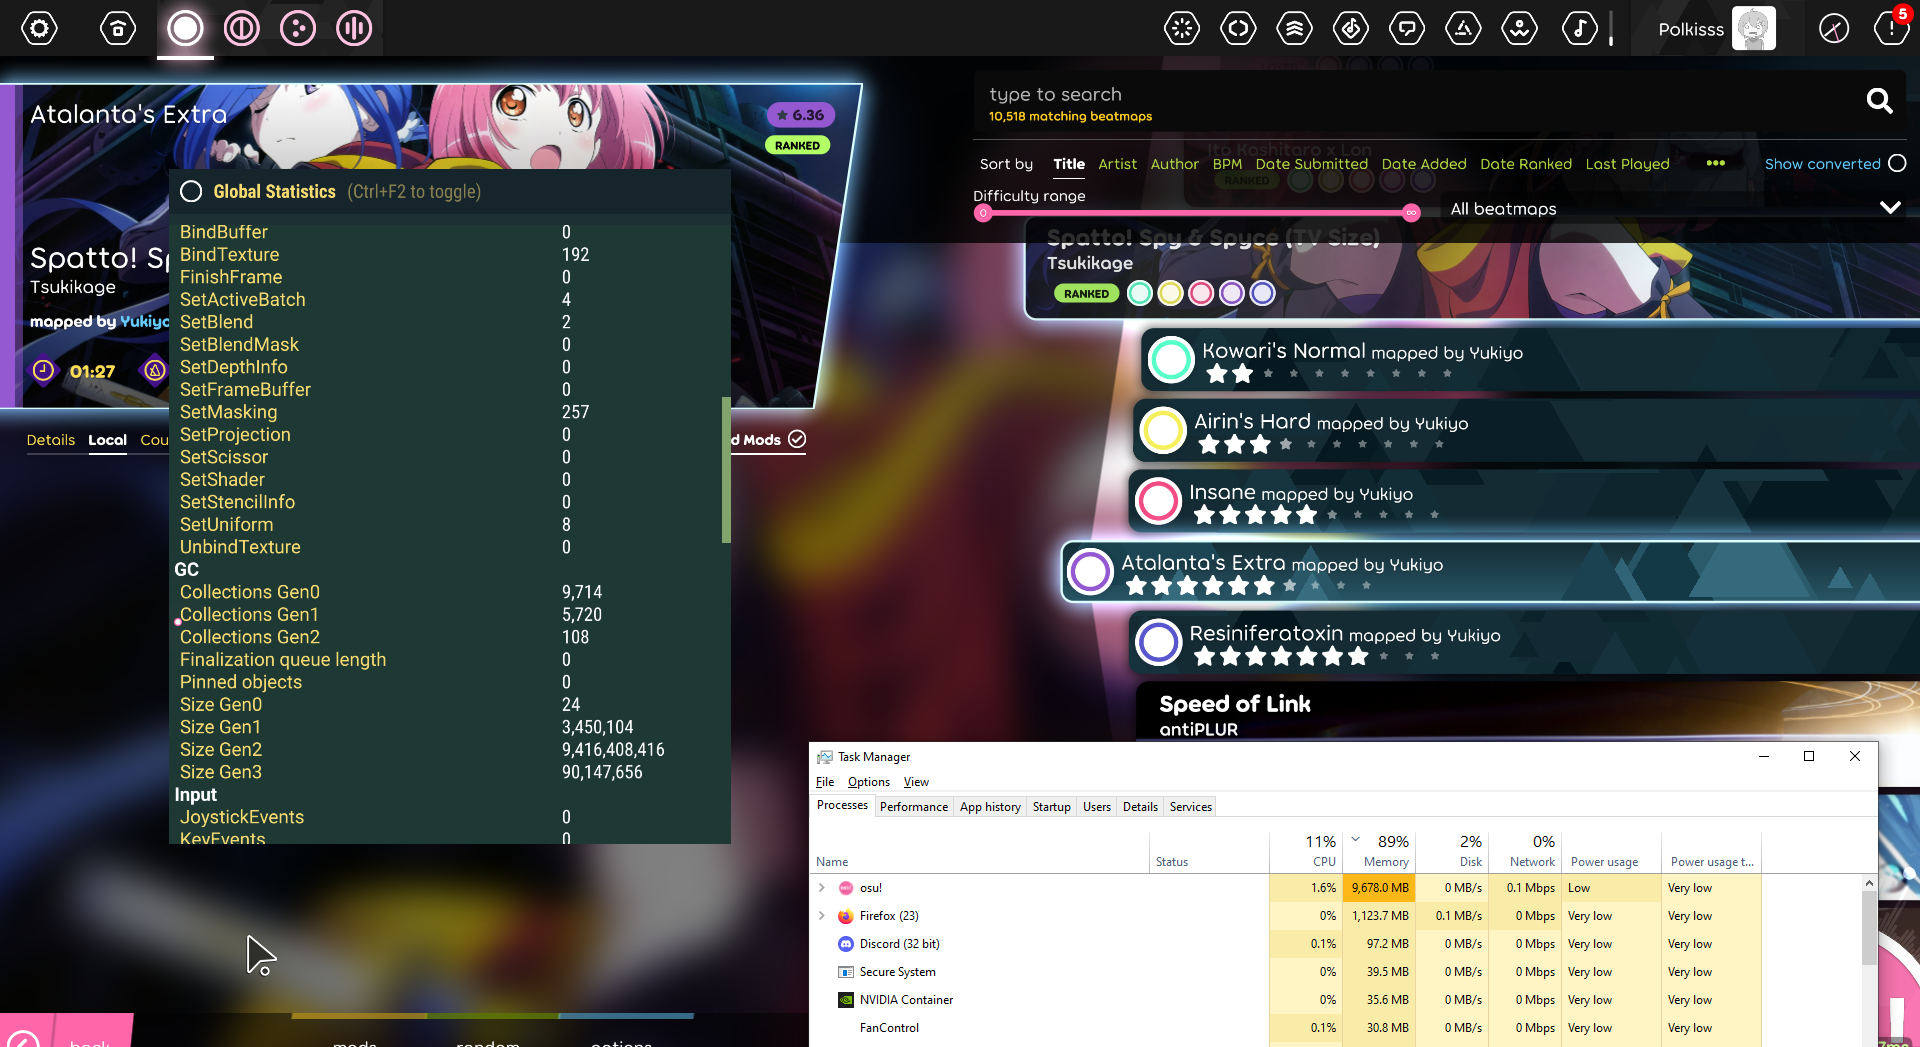Switch to the catch ruleset icon
The image size is (1920, 1047).
pyautogui.click(x=298, y=28)
